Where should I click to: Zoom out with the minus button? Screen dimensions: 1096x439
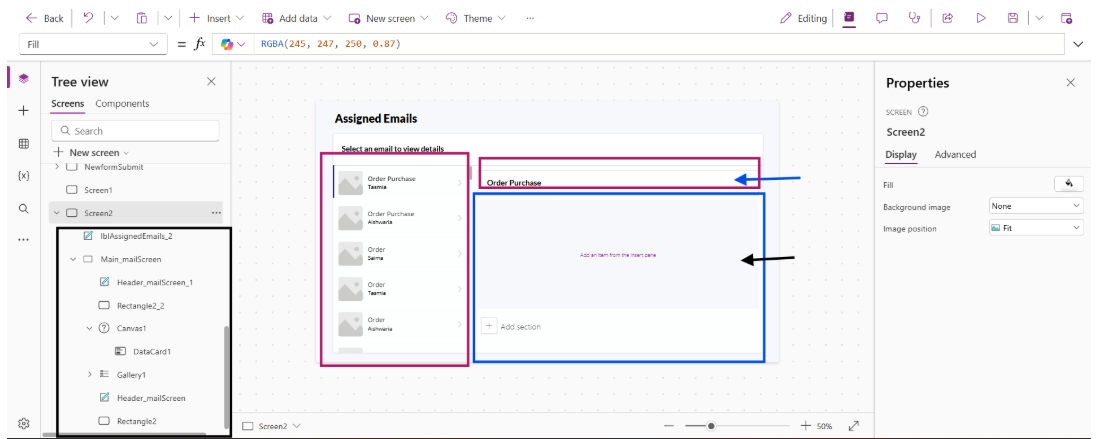[669, 426]
